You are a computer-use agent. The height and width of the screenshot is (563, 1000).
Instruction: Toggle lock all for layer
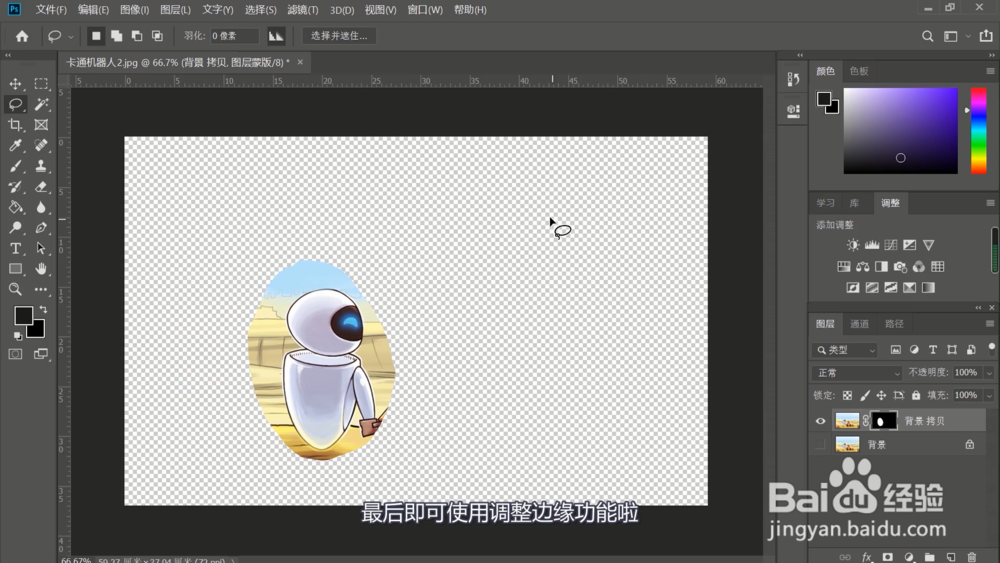coord(916,395)
